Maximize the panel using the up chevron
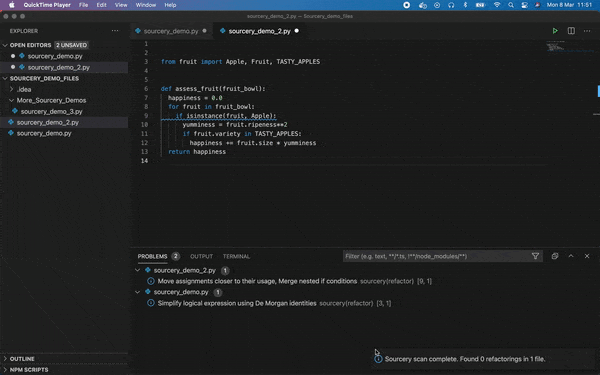 571,256
